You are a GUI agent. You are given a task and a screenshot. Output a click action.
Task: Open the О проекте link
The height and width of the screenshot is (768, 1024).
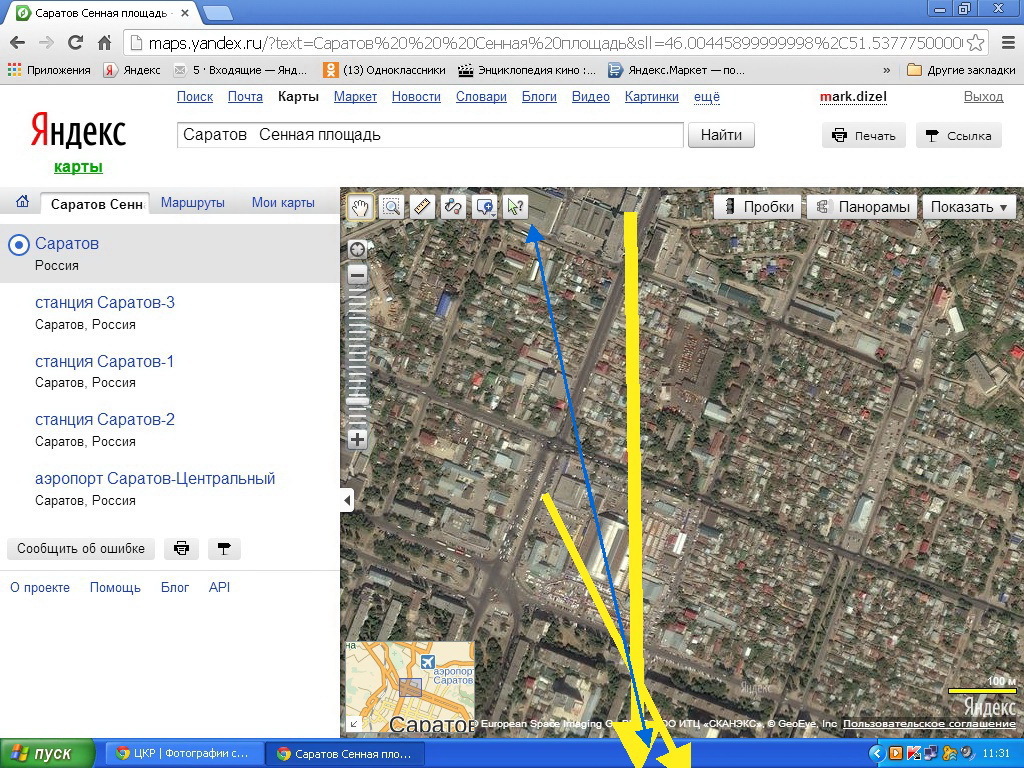tap(40, 587)
